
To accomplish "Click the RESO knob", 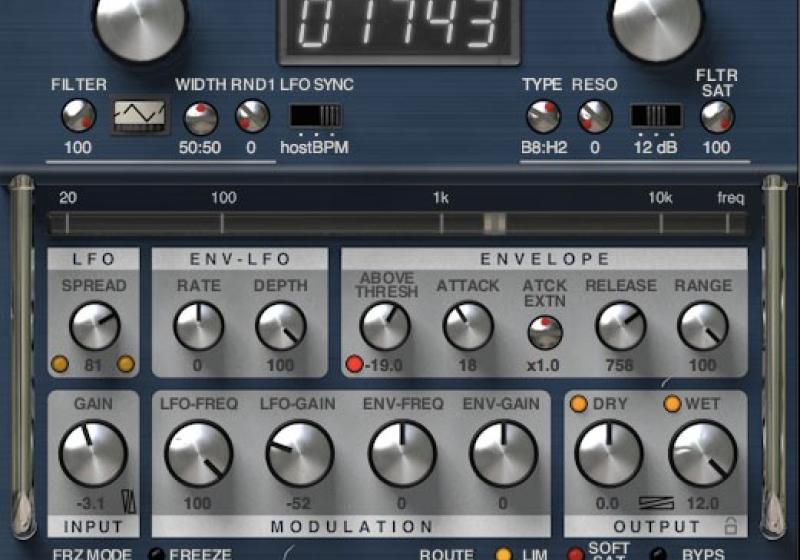I will pos(594,116).
